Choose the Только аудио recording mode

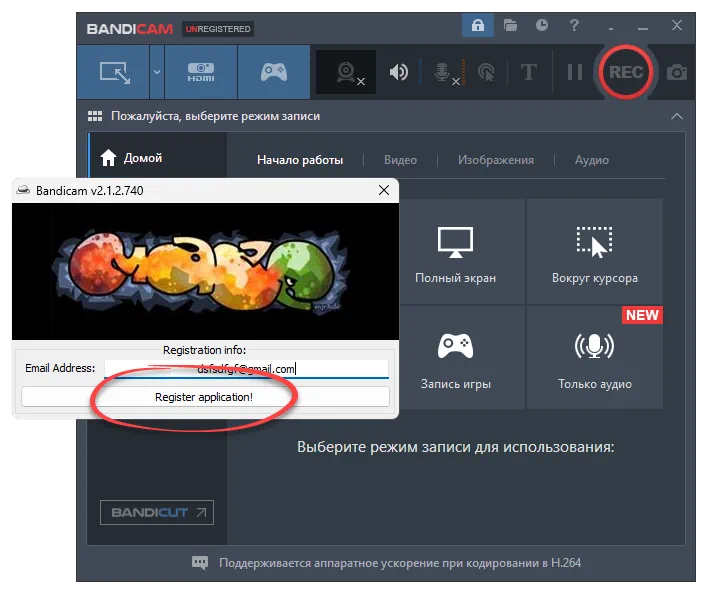pos(594,358)
